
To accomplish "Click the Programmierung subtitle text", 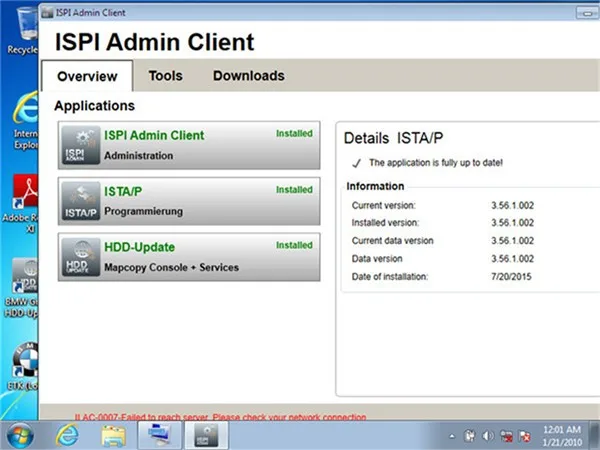I will (x=143, y=212).
